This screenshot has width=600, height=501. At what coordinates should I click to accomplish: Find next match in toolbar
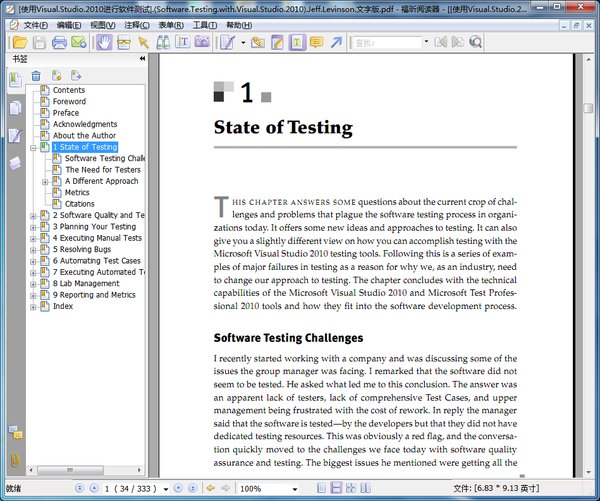(x=457, y=42)
